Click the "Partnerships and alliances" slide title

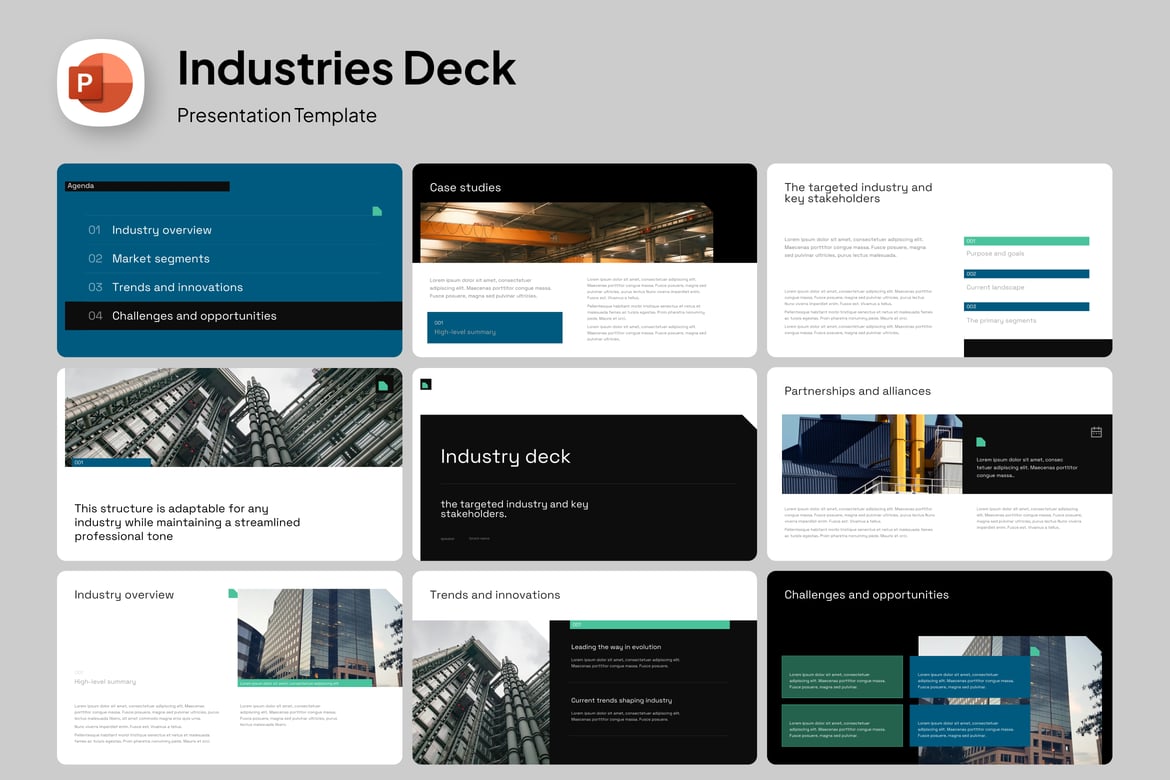857,391
